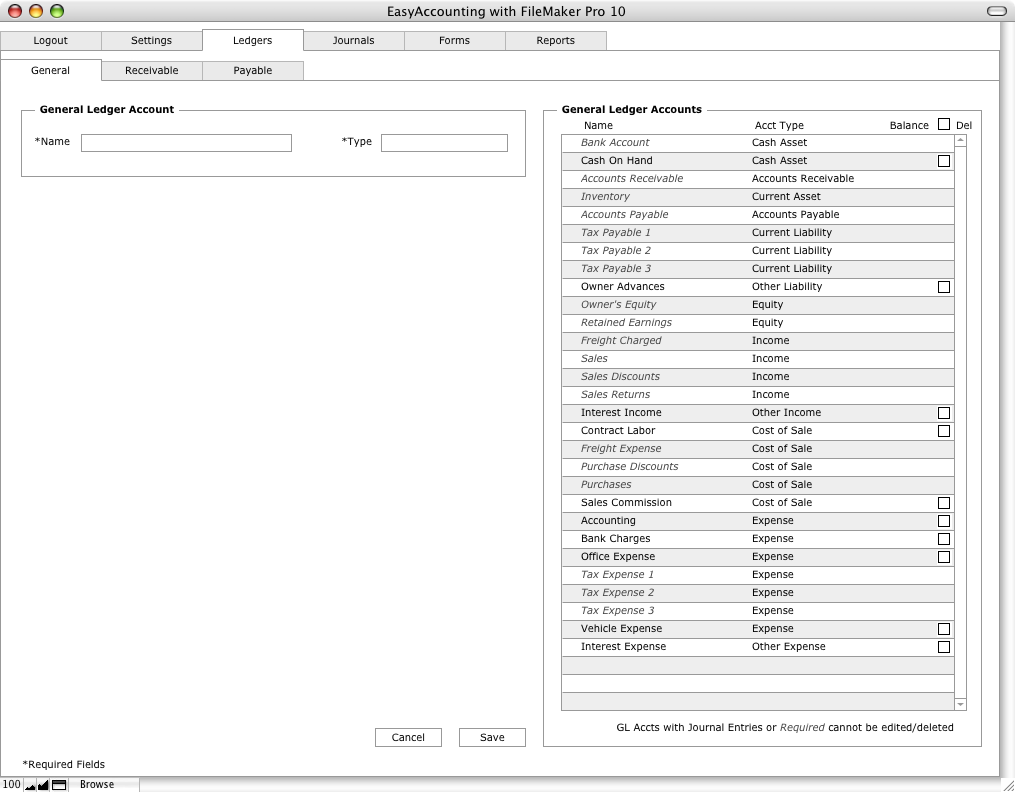Select the Bank Charges account name
Image resolution: width=1015 pixels, height=792 pixels.
pyautogui.click(x=616, y=539)
